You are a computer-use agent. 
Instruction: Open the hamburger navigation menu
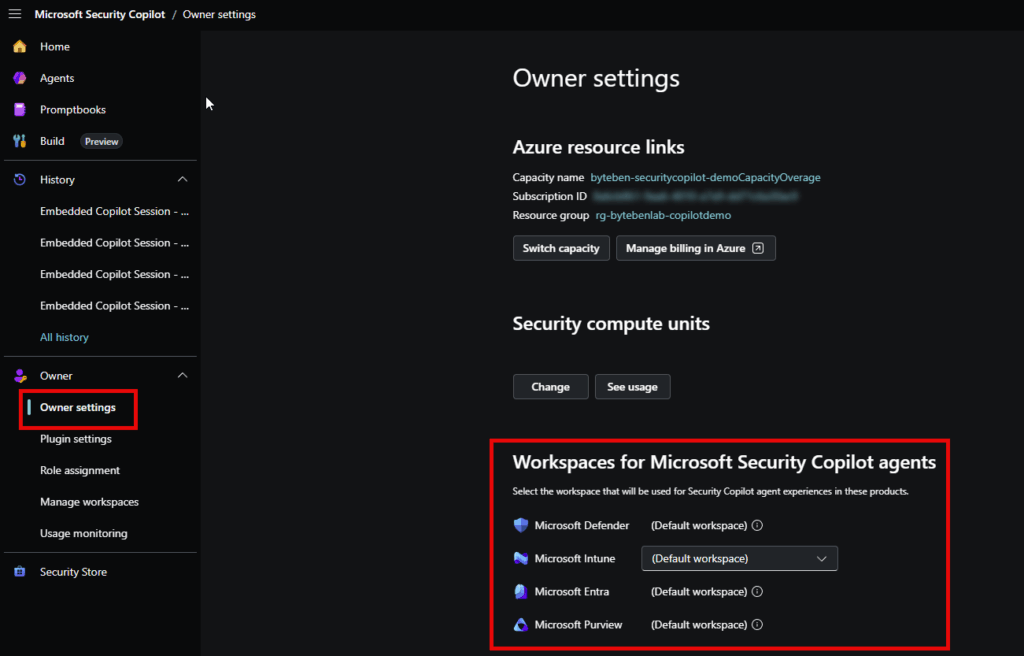[14, 15]
